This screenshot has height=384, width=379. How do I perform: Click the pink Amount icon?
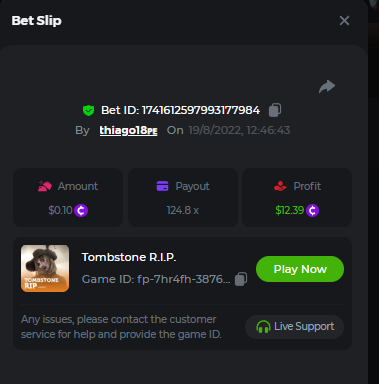[45, 186]
